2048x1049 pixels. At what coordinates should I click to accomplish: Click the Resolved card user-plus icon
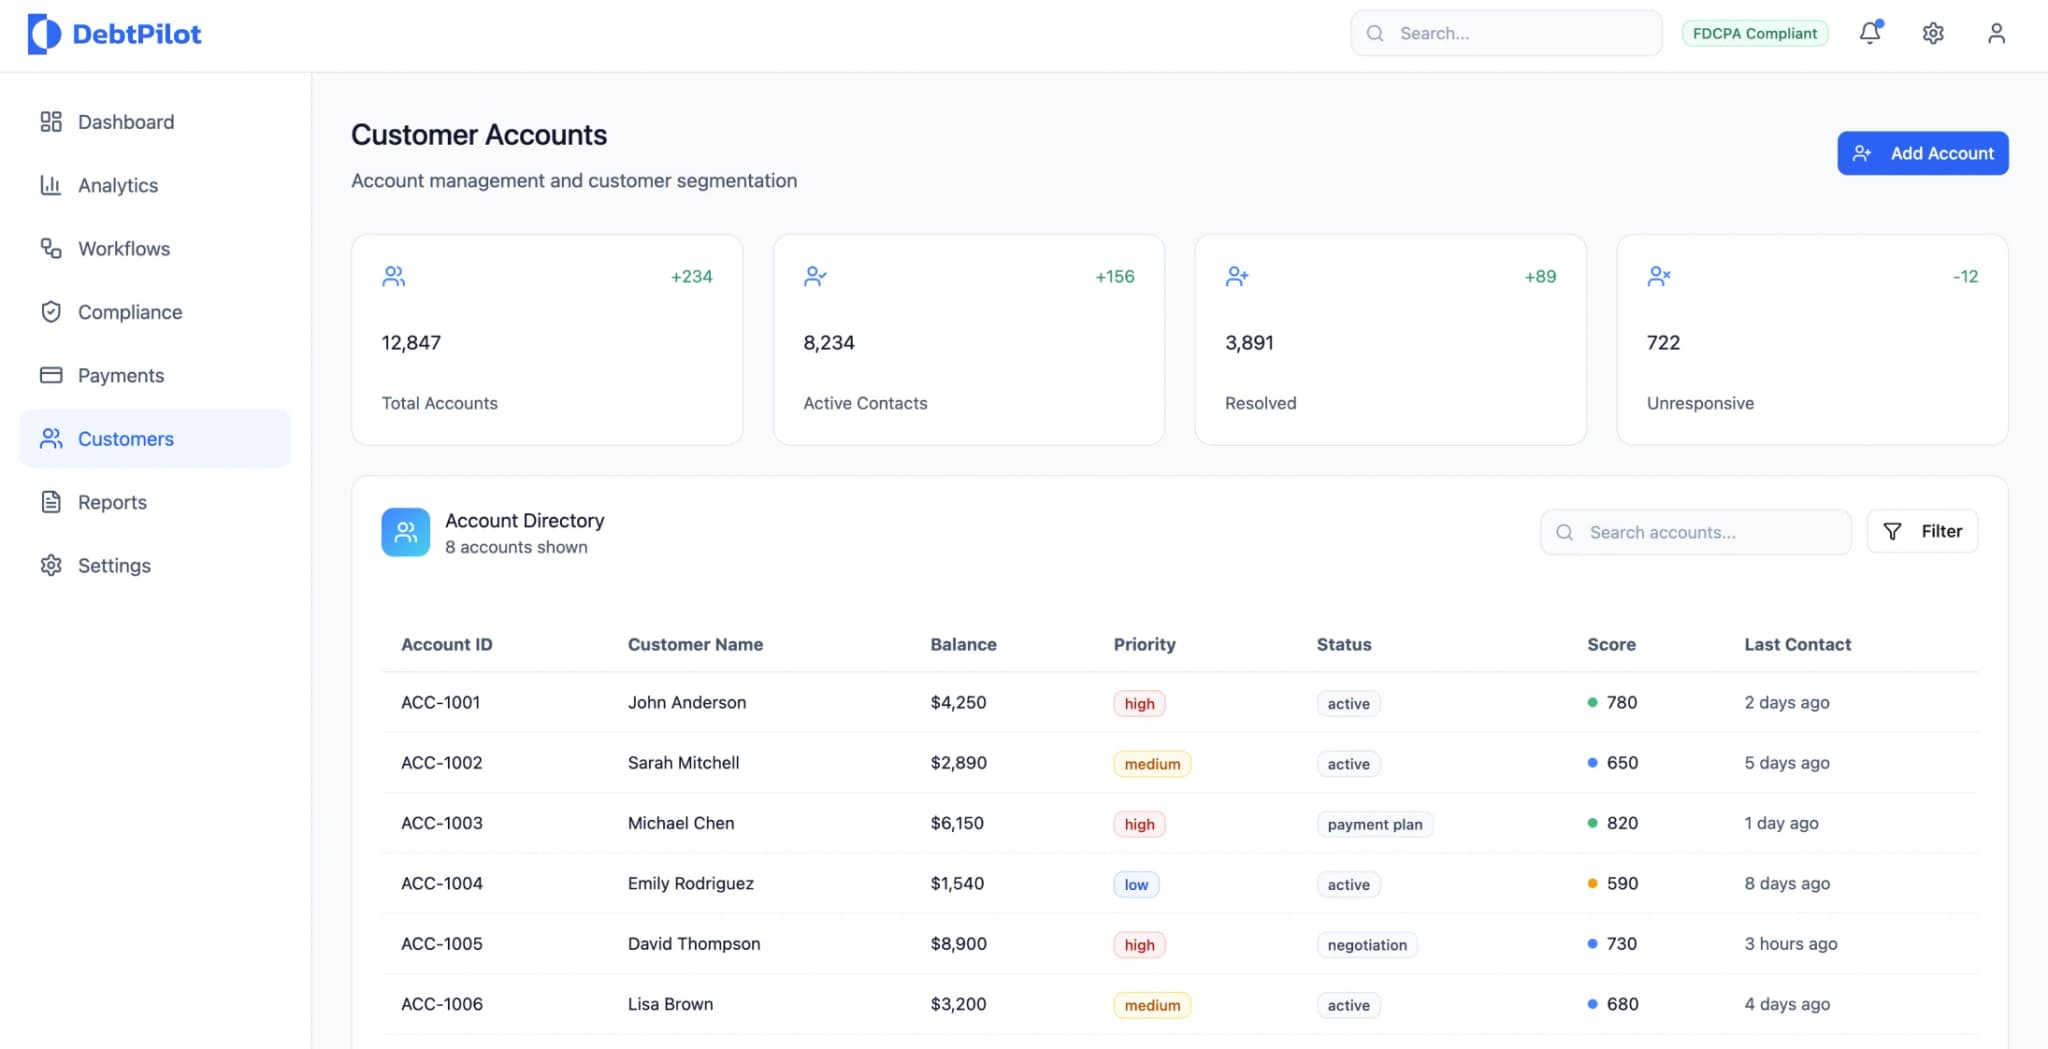[1237, 276]
